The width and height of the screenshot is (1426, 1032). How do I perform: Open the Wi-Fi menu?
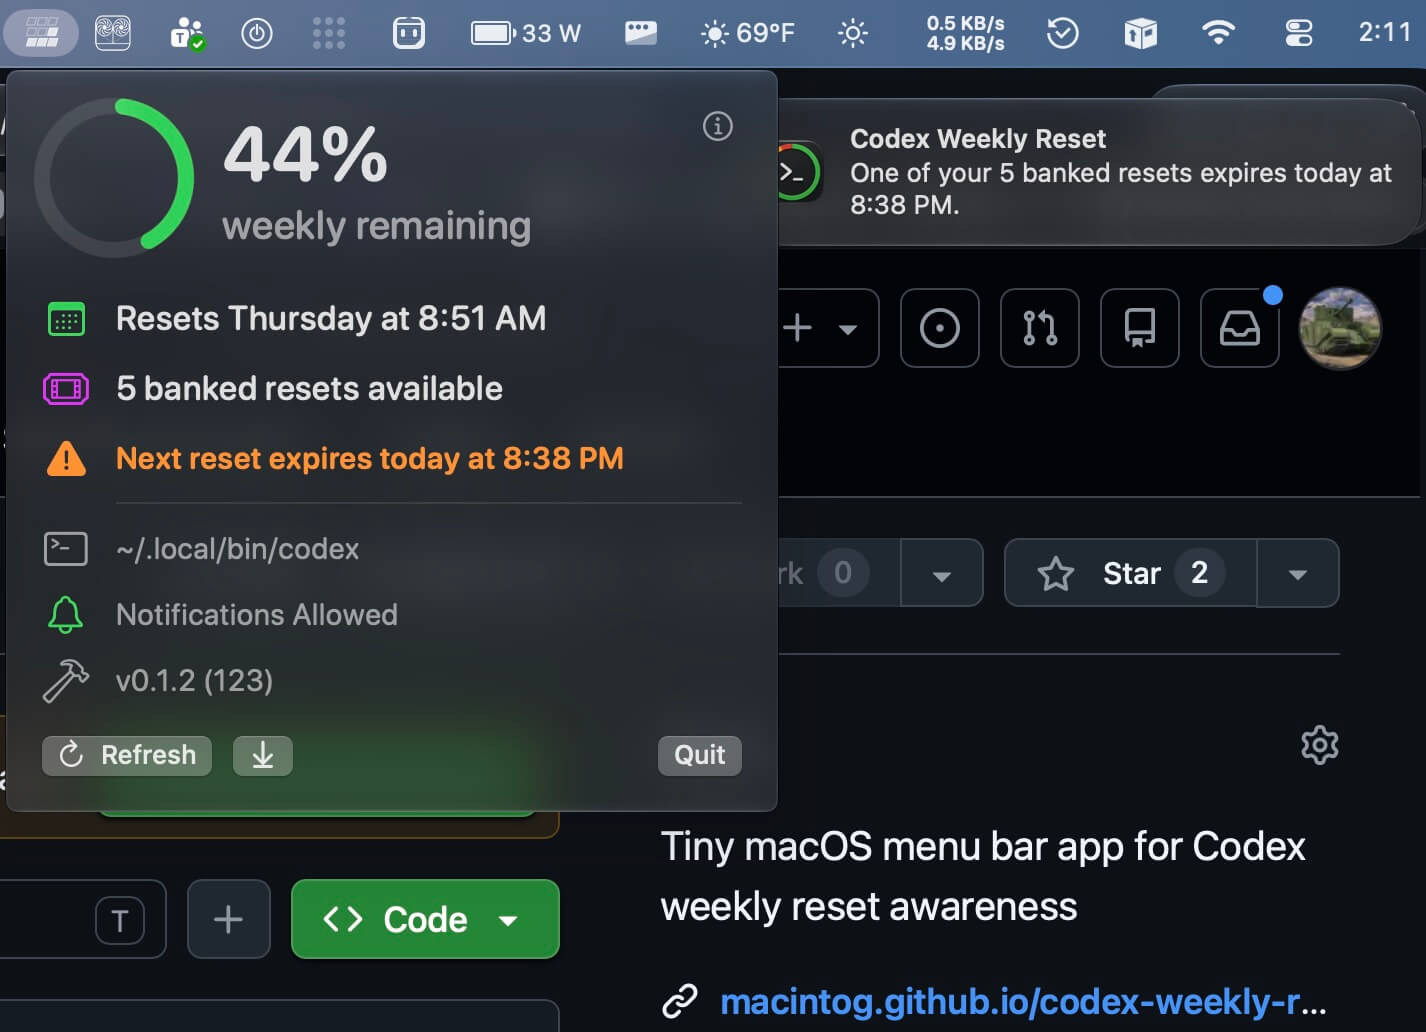click(x=1218, y=33)
